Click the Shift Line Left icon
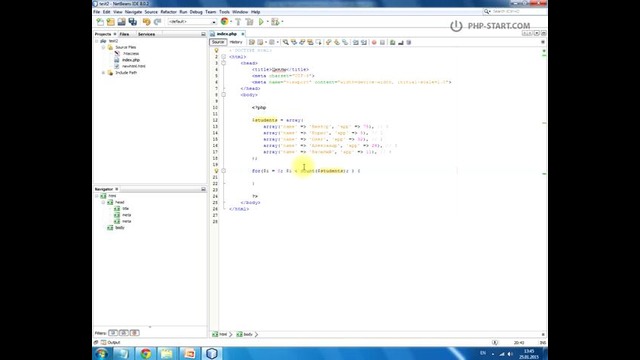Viewport: 640px width, 360px height. point(356,42)
